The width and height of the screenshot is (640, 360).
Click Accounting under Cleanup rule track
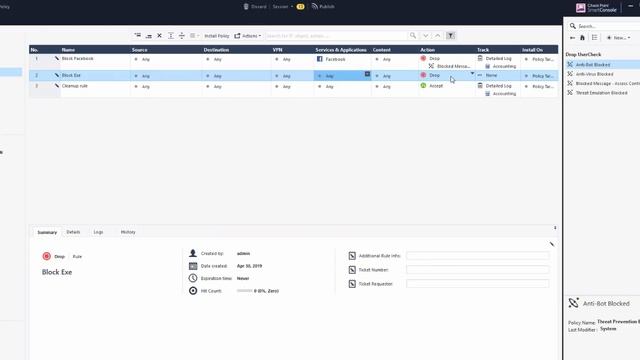500,93
